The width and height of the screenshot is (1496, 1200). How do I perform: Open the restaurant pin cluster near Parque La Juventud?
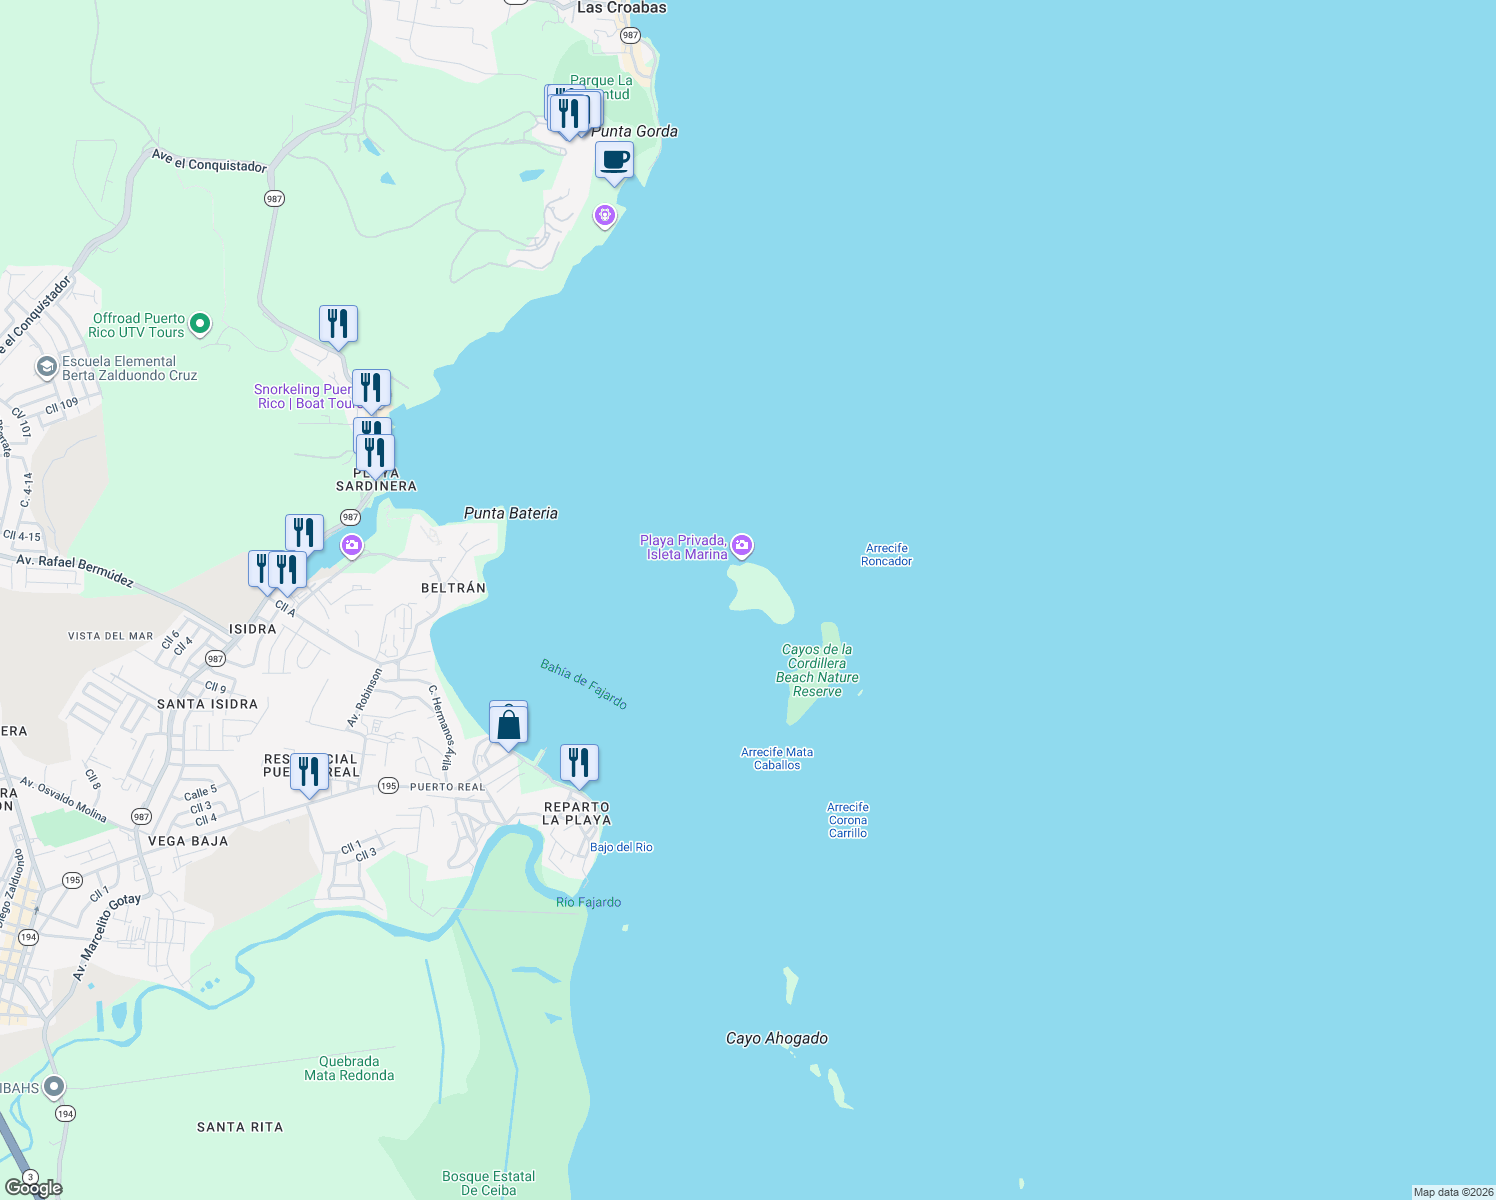pyautogui.click(x=570, y=112)
